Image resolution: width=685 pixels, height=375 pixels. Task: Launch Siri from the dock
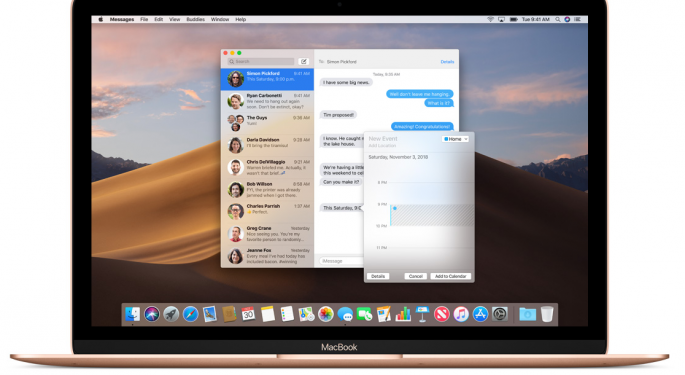click(x=152, y=314)
